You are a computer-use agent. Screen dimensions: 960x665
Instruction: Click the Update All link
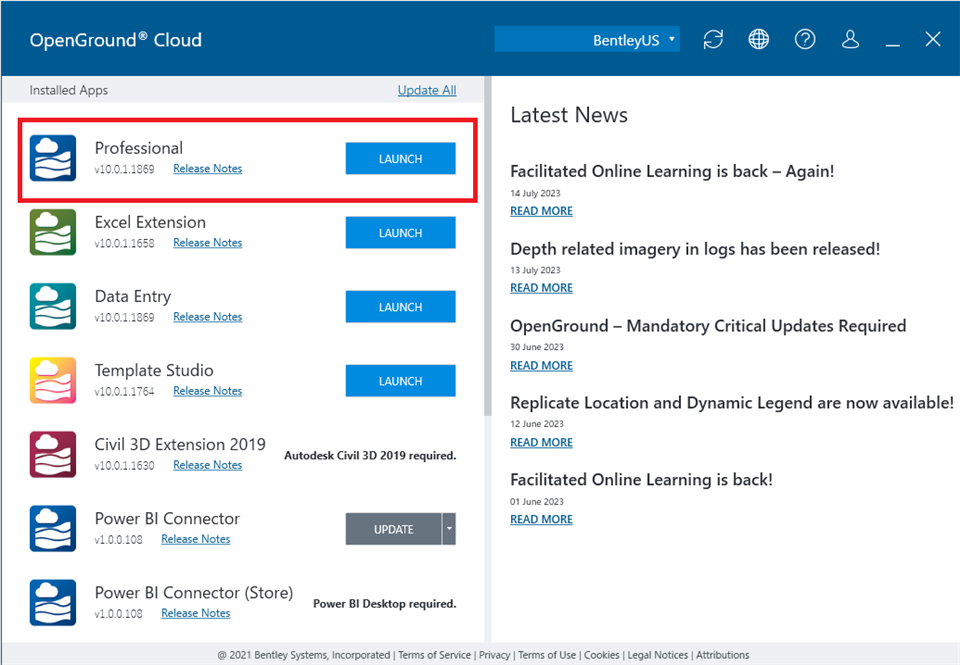click(427, 90)
